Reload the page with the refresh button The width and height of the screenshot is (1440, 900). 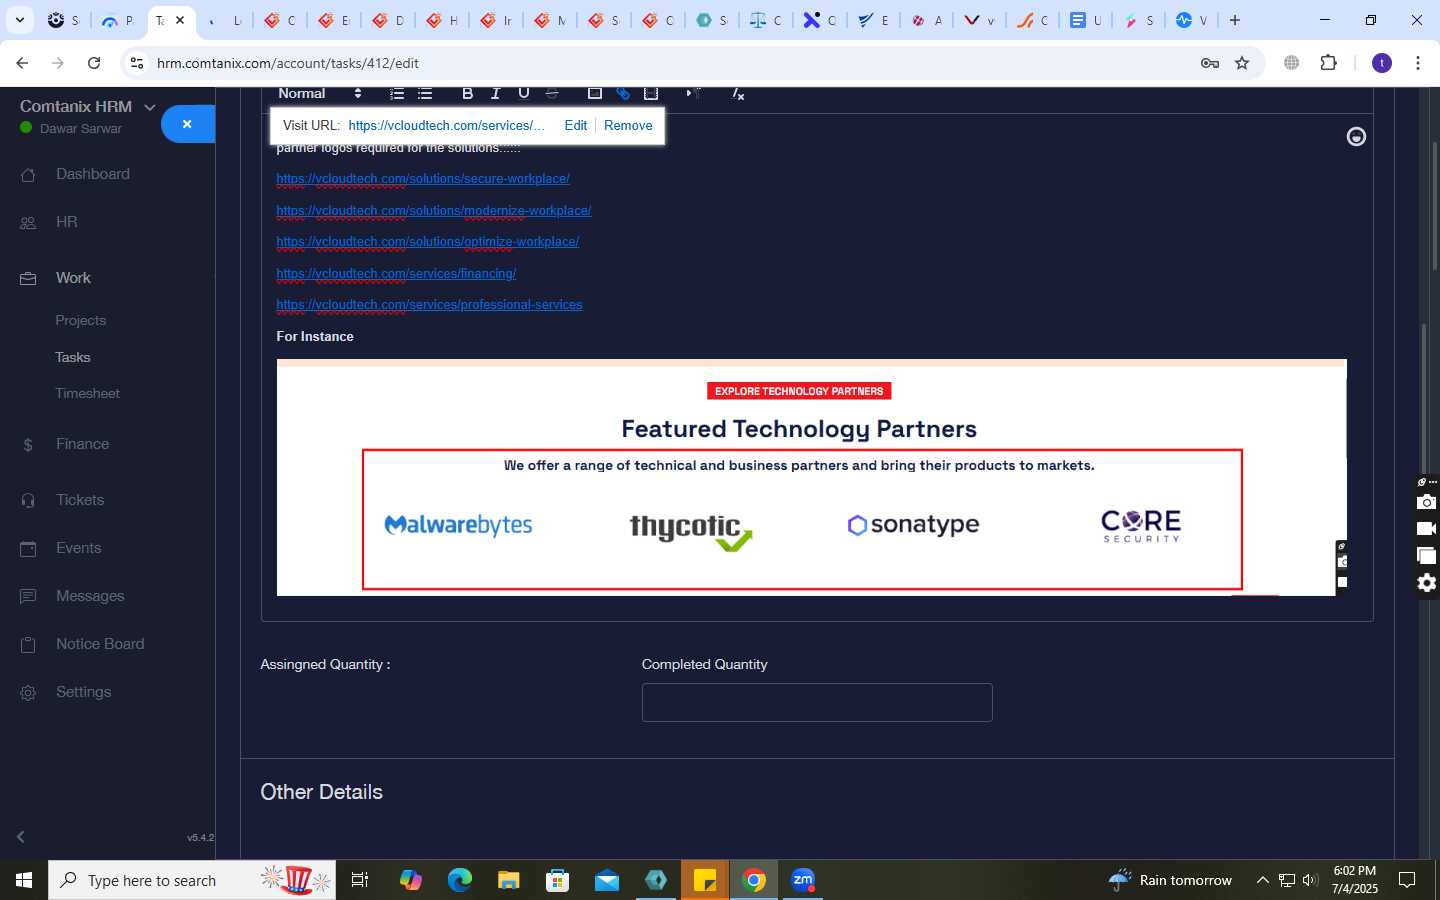point(94,63)
